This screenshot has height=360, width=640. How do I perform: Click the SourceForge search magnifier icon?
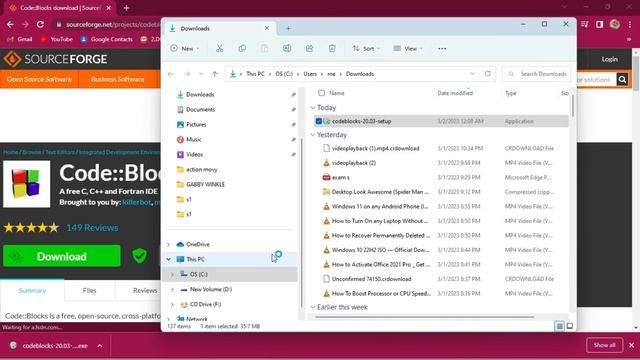click(622, 79)
